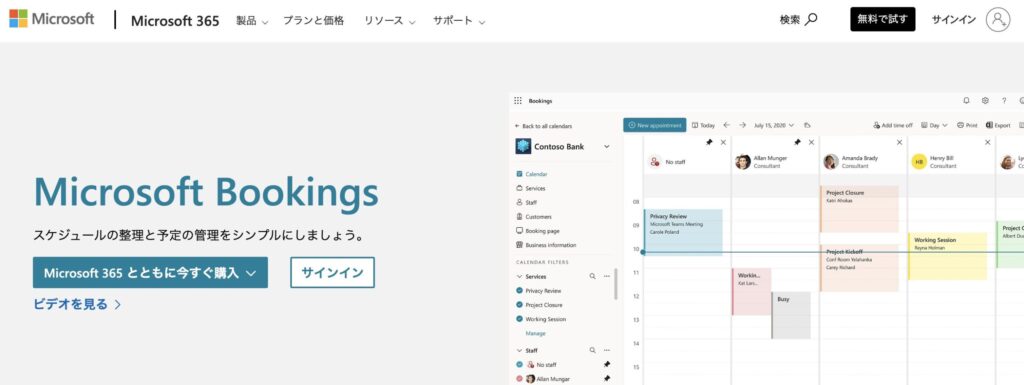Click the help question mark icon
Screen dimensions: 1024x385
coord(1004,100)
